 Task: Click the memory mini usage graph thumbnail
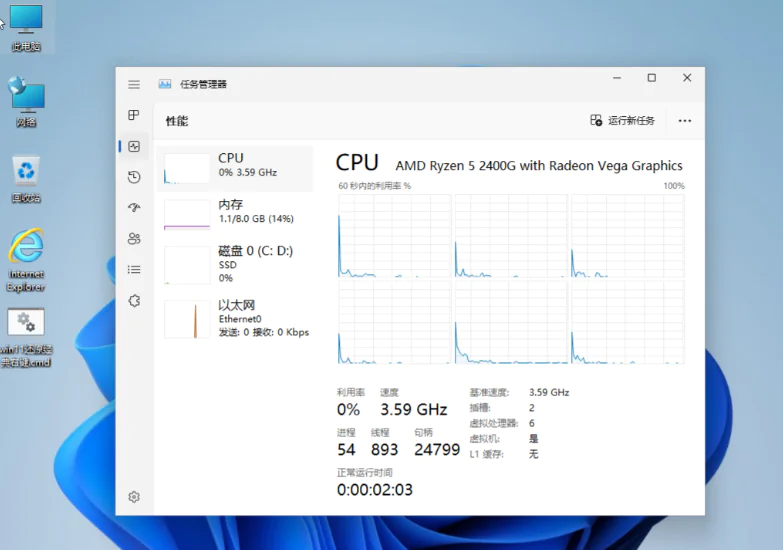[x=187, y=215]
